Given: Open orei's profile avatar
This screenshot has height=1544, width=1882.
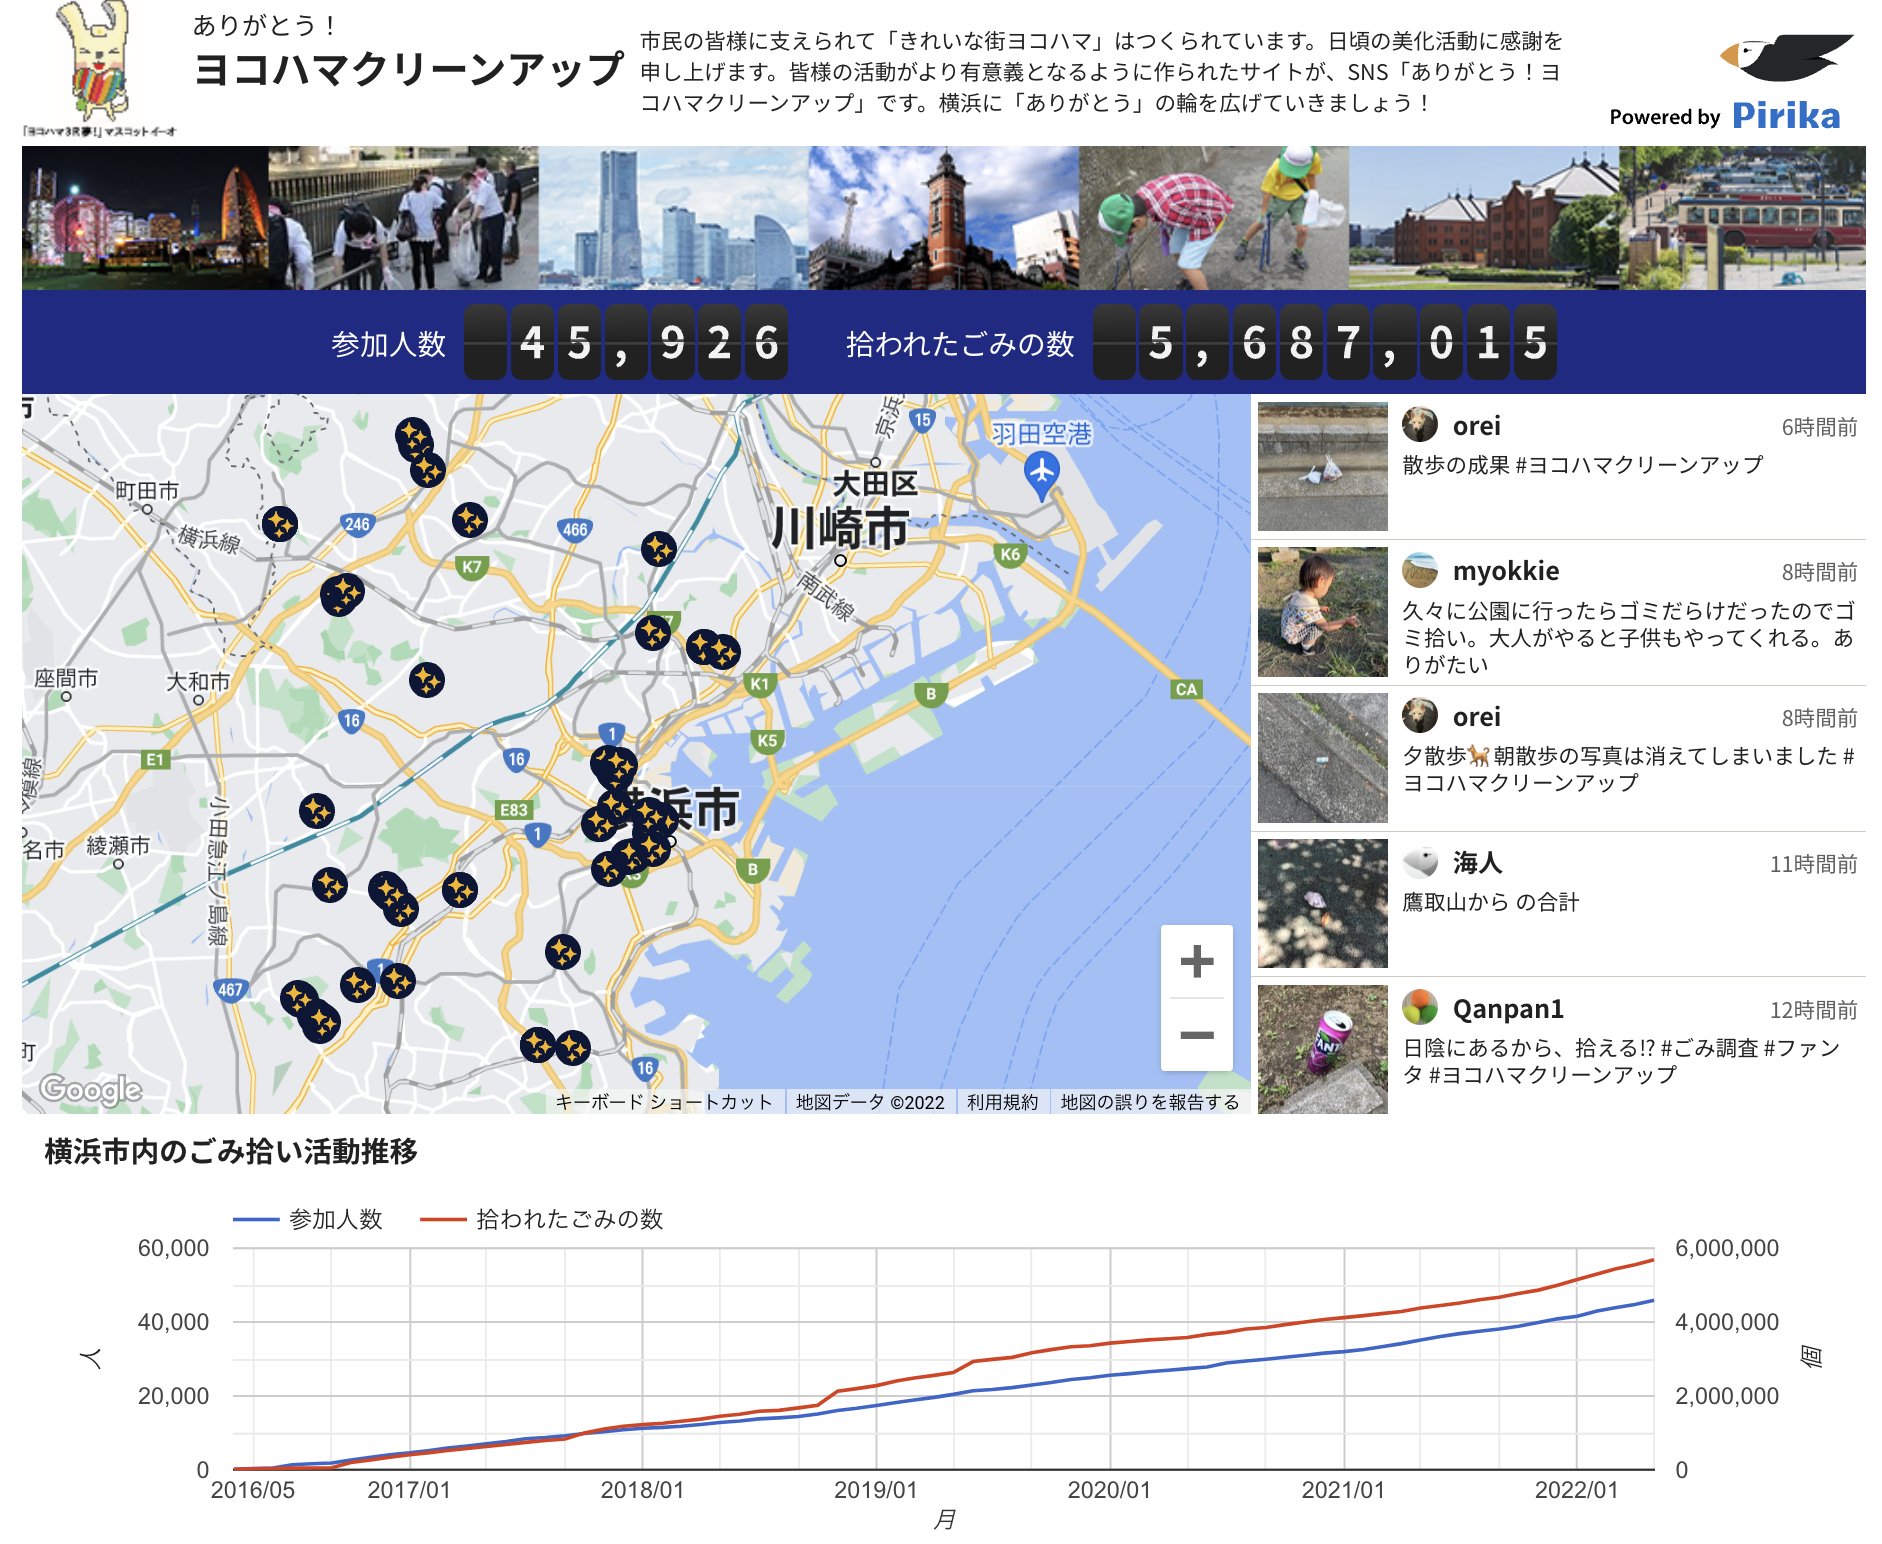Looking at the screenshot, I should [1419, 424].
